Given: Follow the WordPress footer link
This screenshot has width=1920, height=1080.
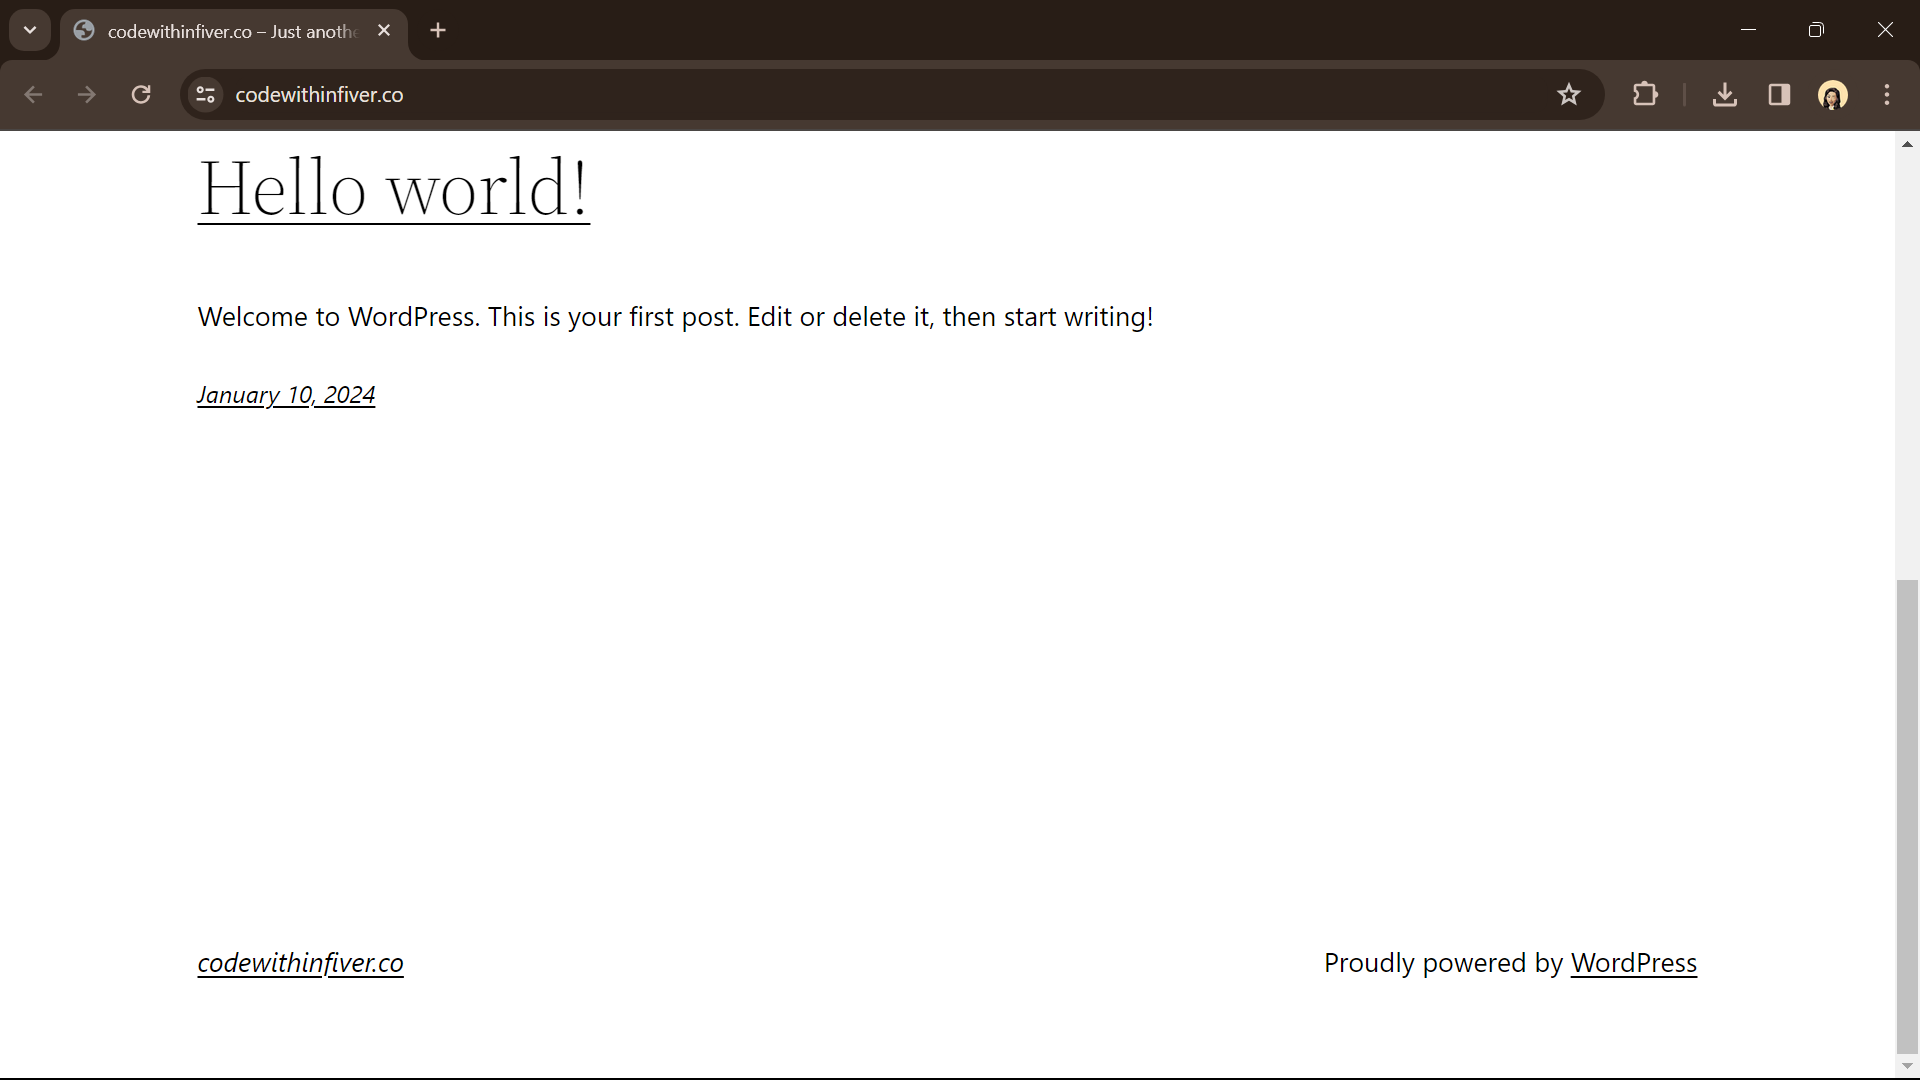Looking at the screenshot, I should point(1633,963).
